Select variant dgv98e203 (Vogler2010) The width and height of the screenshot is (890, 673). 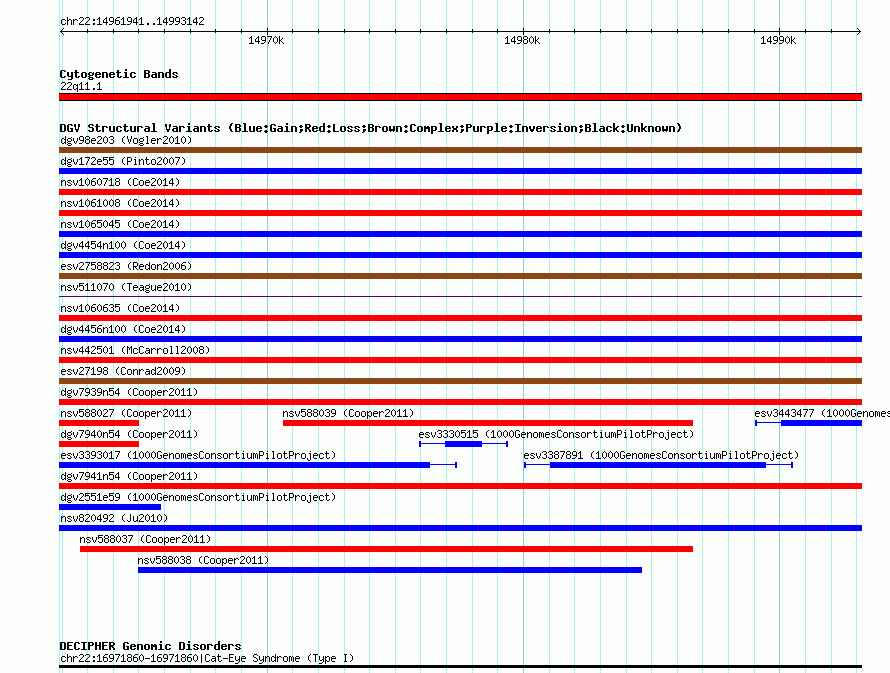[126, 140]
